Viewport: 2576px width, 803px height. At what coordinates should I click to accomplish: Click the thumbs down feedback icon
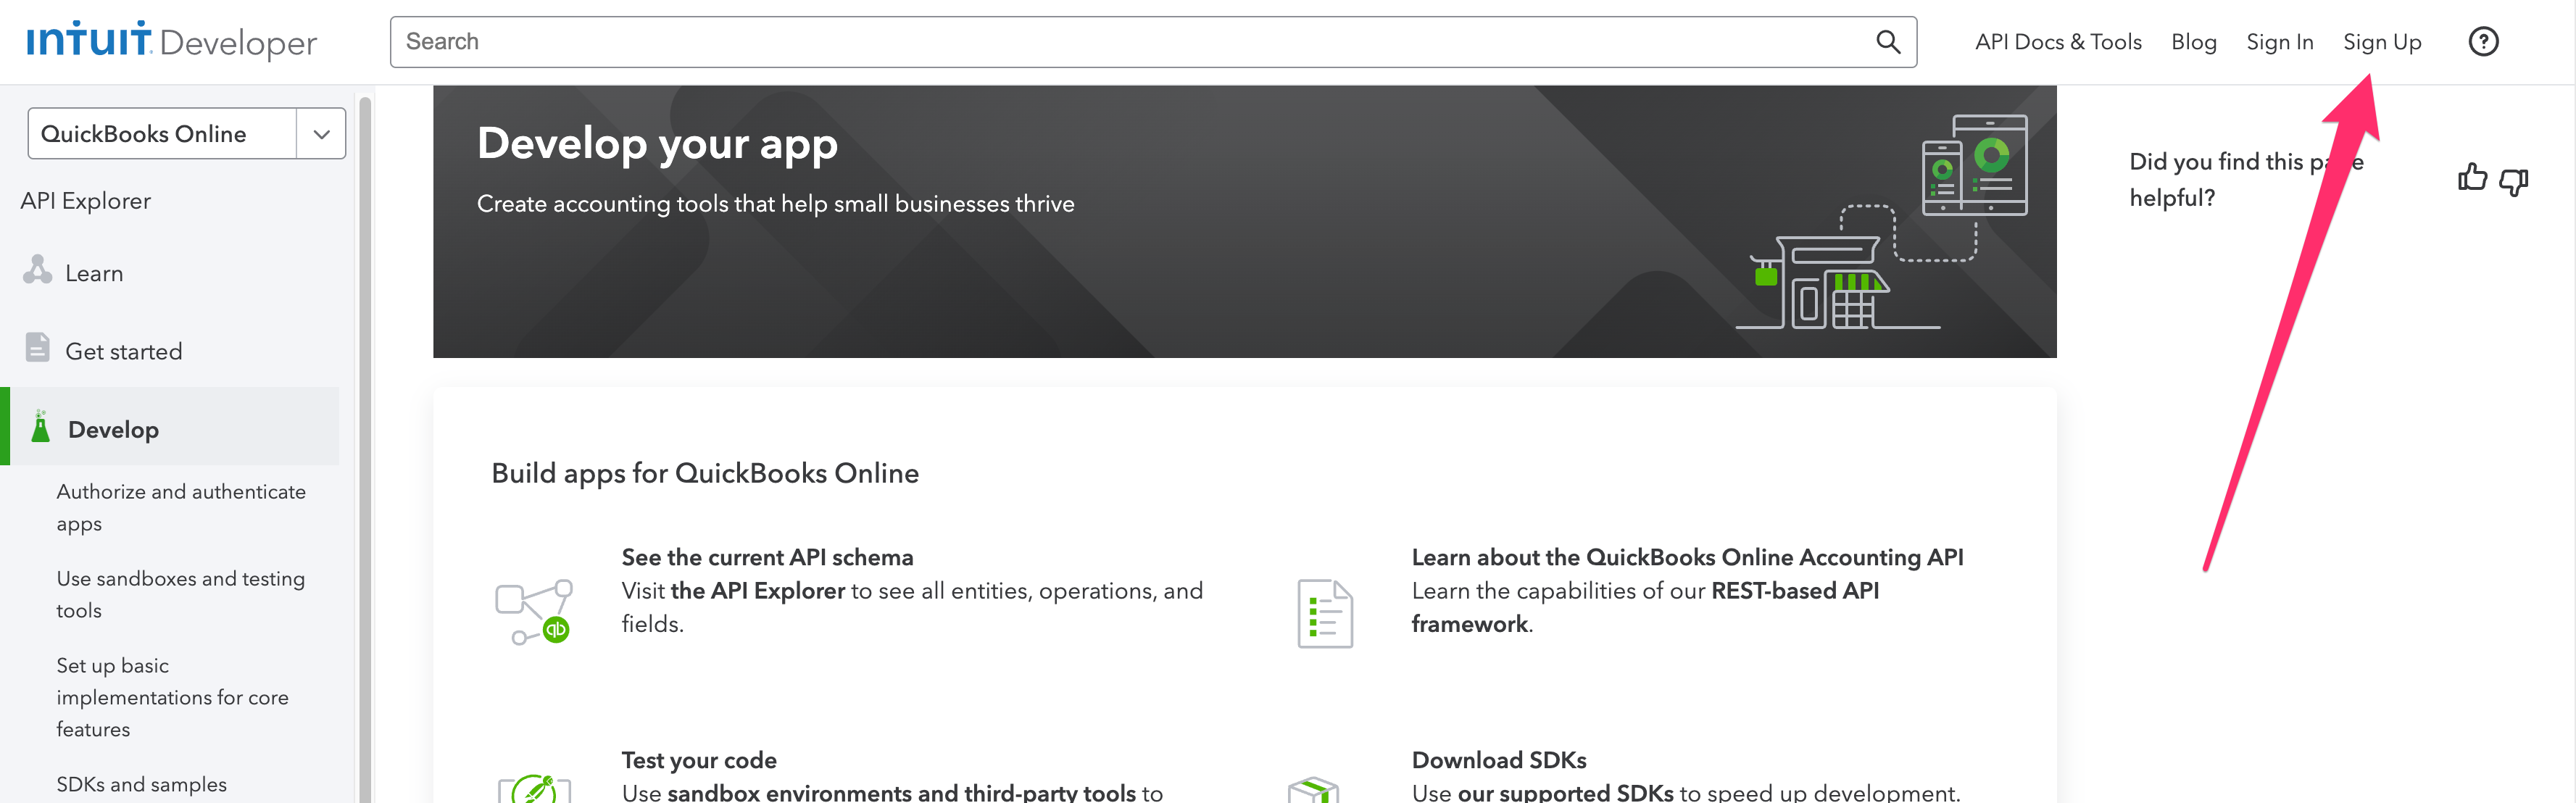pyautogui.click(x=2513, y=181)
